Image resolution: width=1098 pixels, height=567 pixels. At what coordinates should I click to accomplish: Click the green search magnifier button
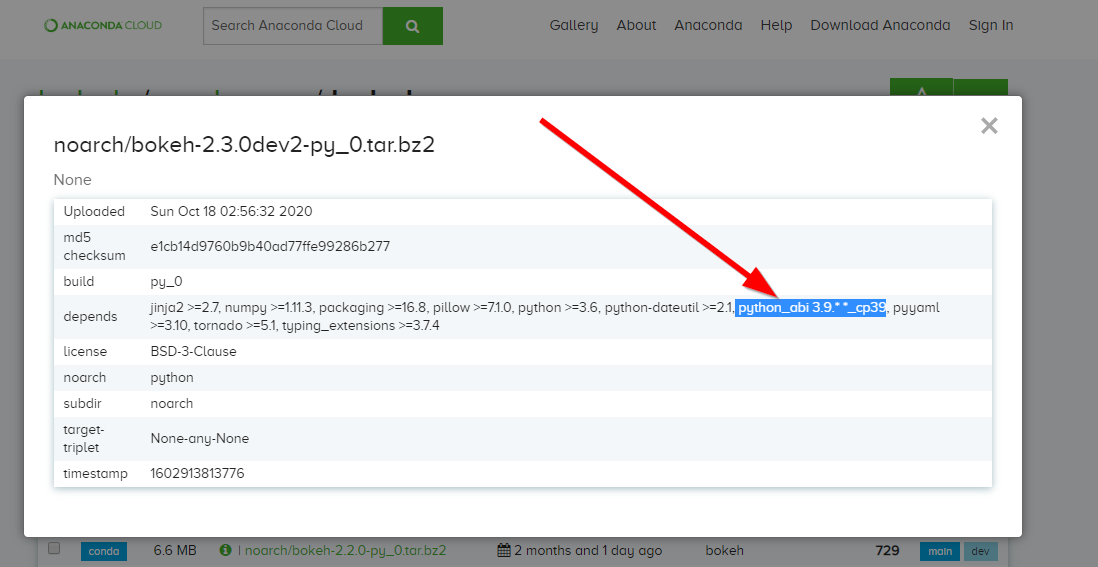(x=413, y=26)
